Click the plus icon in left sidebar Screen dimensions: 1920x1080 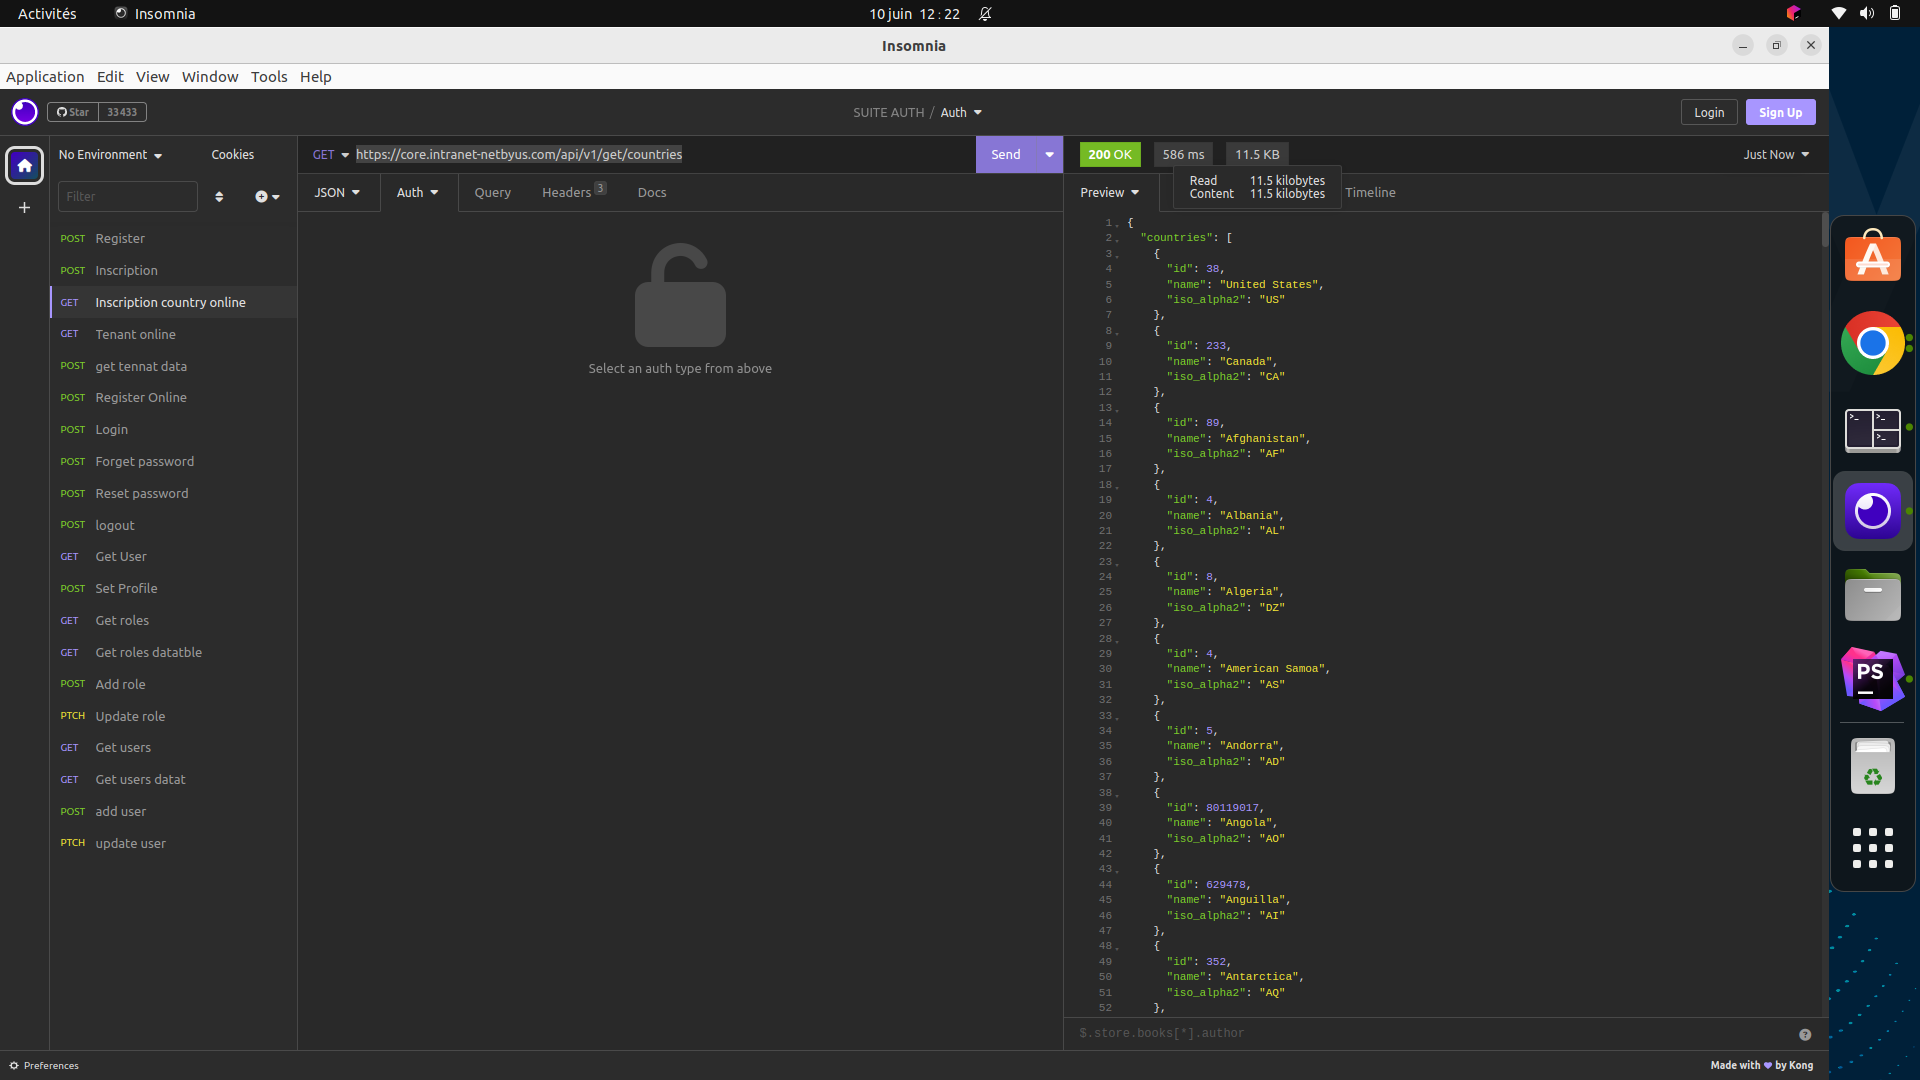(x=25, y=208)
